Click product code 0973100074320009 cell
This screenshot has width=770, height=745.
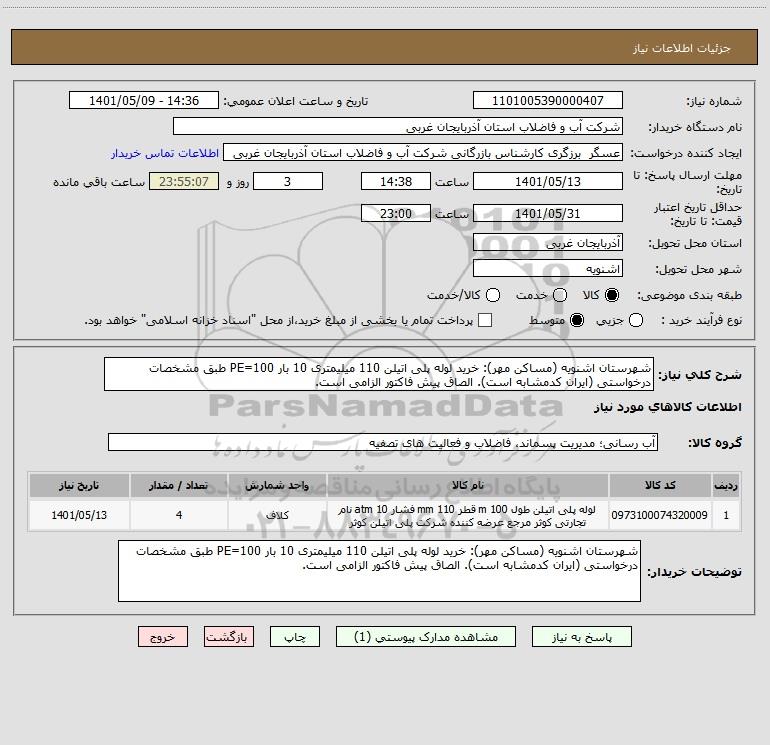(660, 515)
